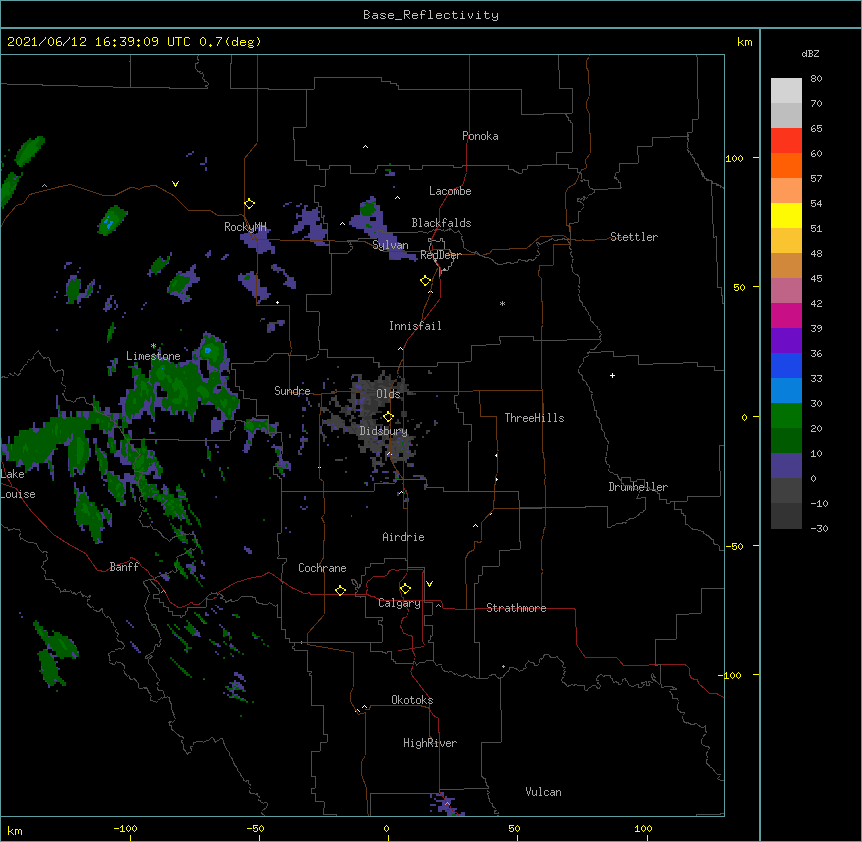862x842 pixels.
Task: Click the yellow station marker south of RedDeer
Action: 425,281
